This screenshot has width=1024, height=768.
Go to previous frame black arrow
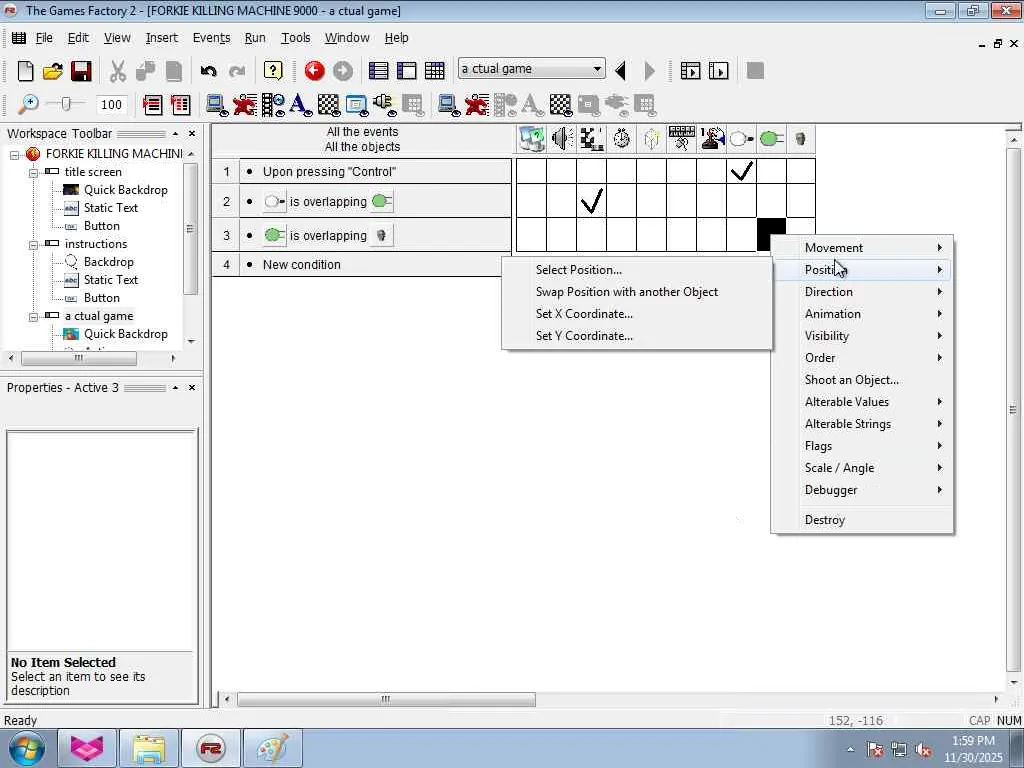click(621, 71)
